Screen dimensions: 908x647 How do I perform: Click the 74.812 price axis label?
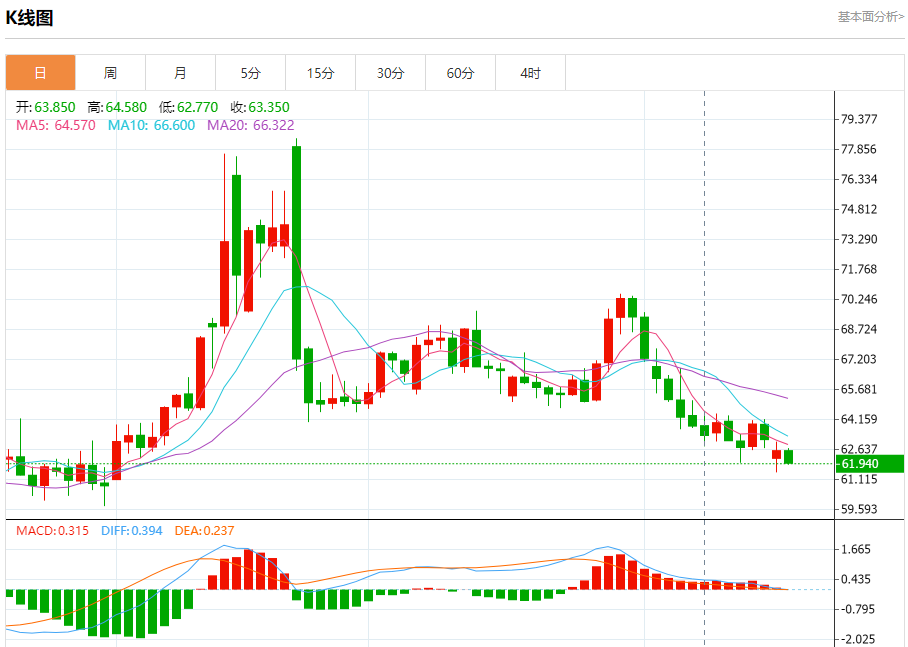(x=859, y=209)
